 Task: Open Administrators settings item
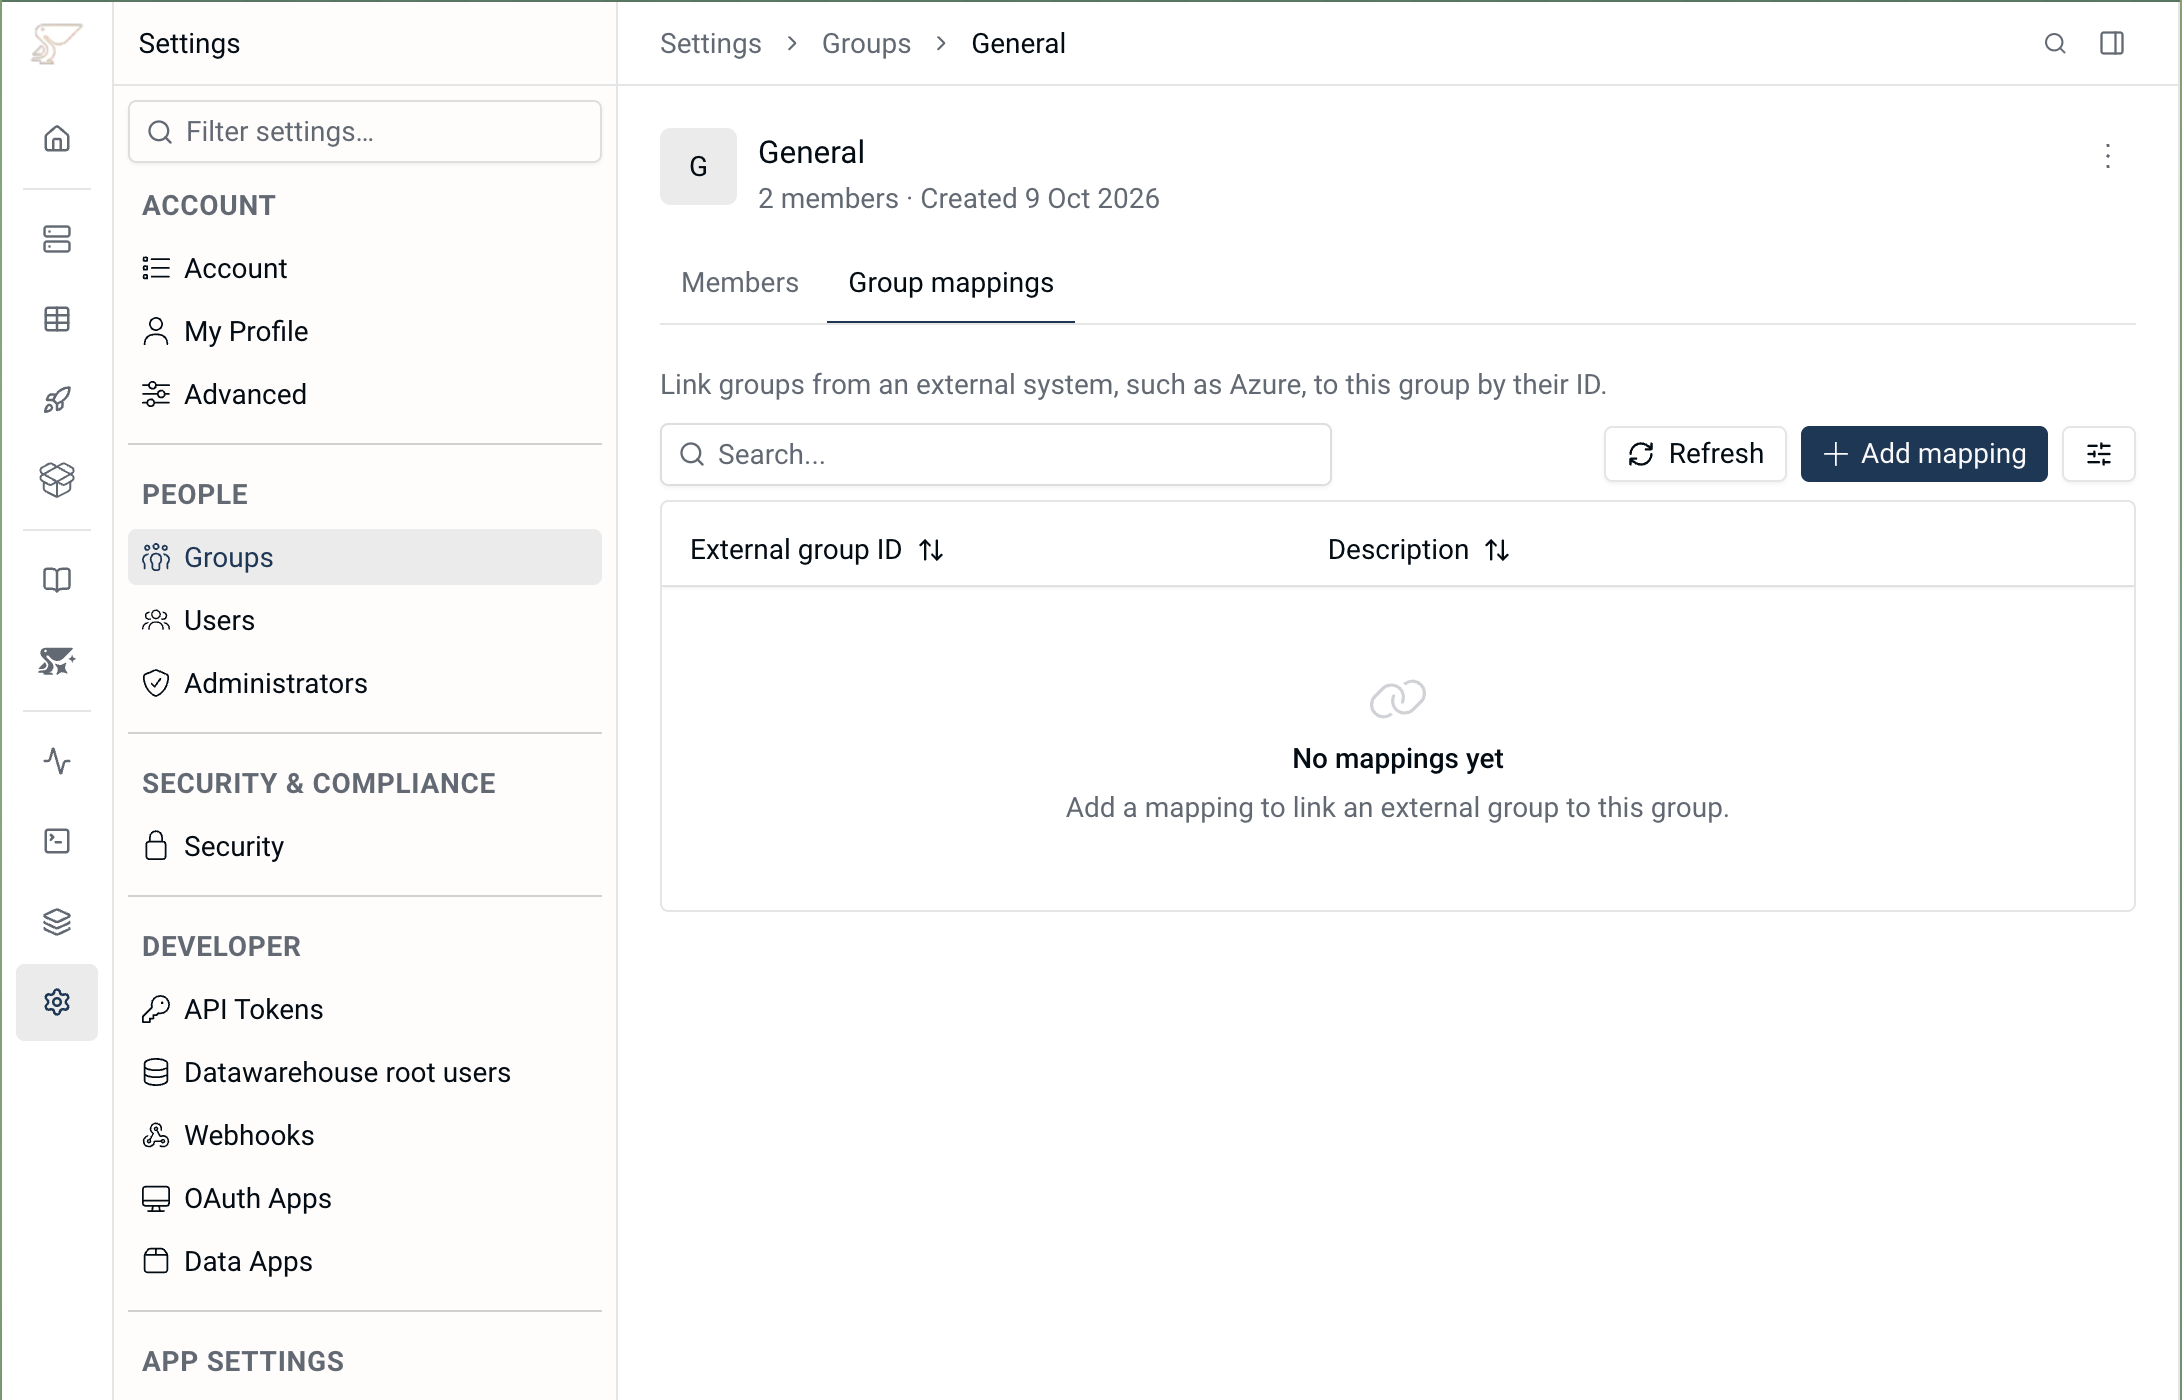(365, 683)
